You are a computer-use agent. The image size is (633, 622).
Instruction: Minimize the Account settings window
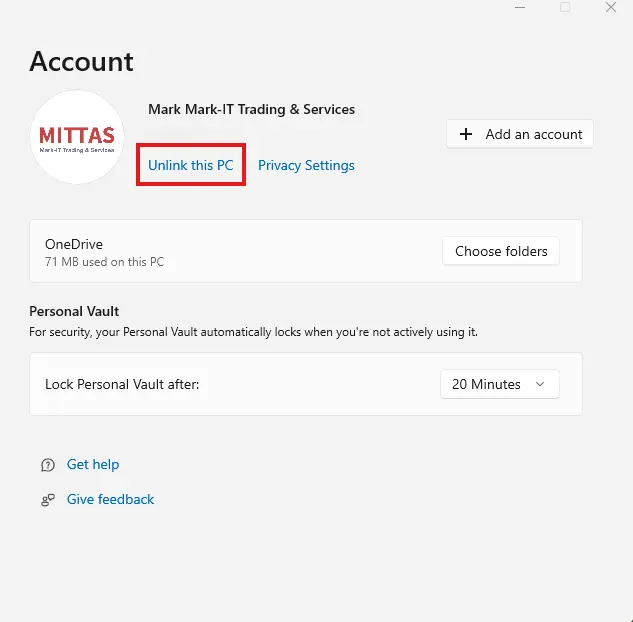[520, 7]
